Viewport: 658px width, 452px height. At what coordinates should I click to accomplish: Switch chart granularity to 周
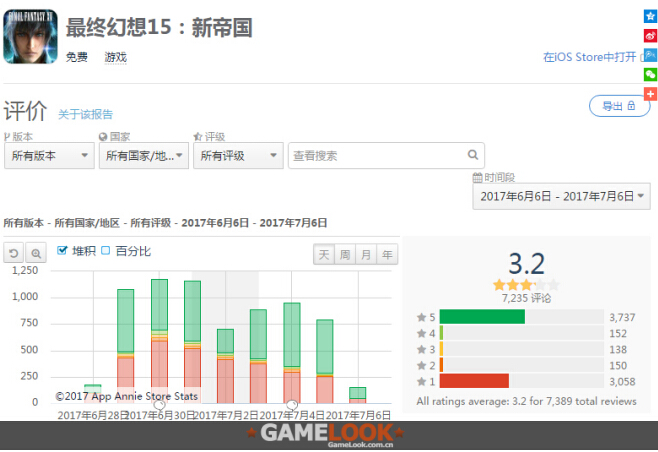345,254
